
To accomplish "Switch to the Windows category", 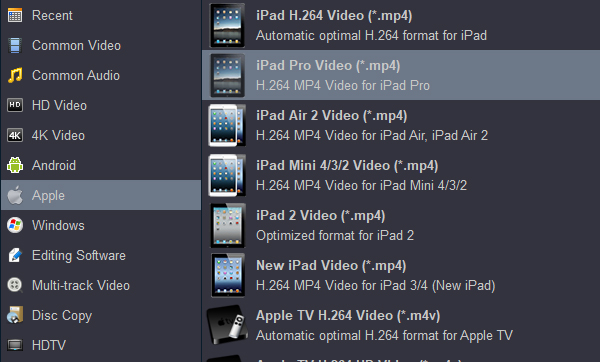I will tap(101, 225).
